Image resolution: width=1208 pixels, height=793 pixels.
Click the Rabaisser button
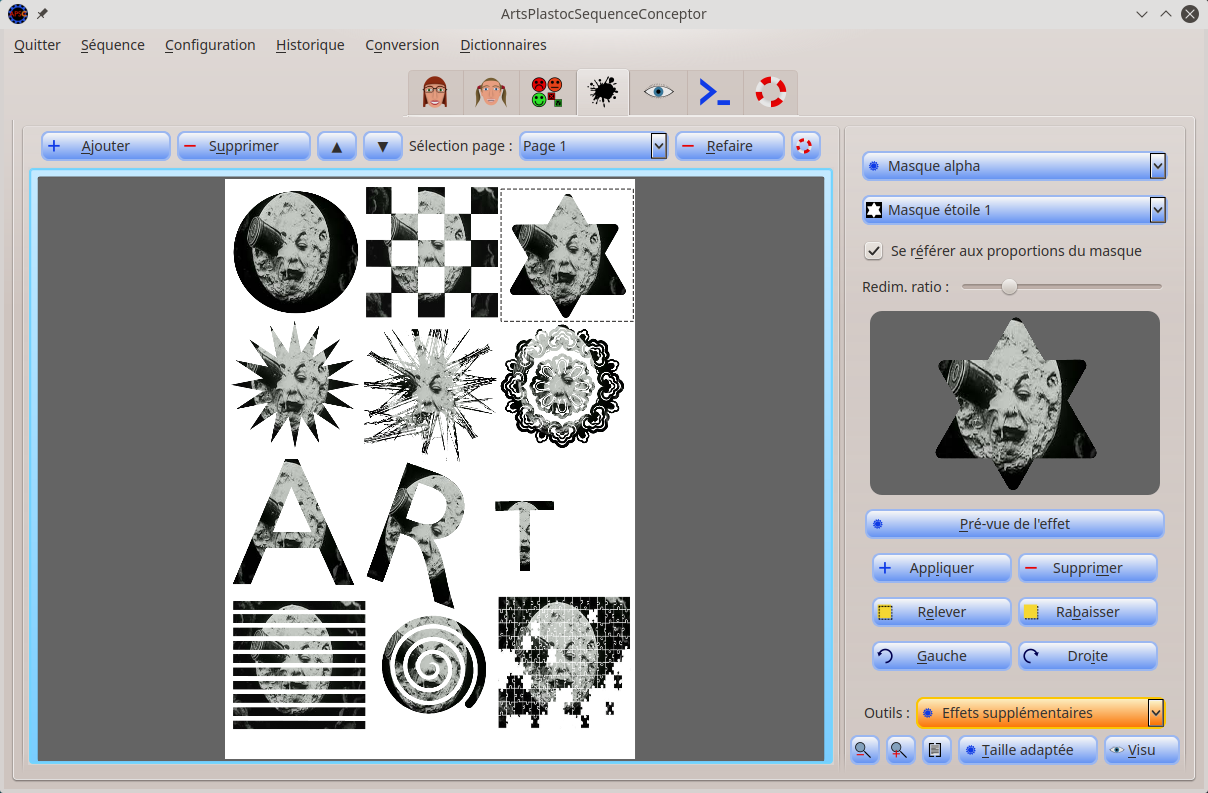click(1088, 612)
